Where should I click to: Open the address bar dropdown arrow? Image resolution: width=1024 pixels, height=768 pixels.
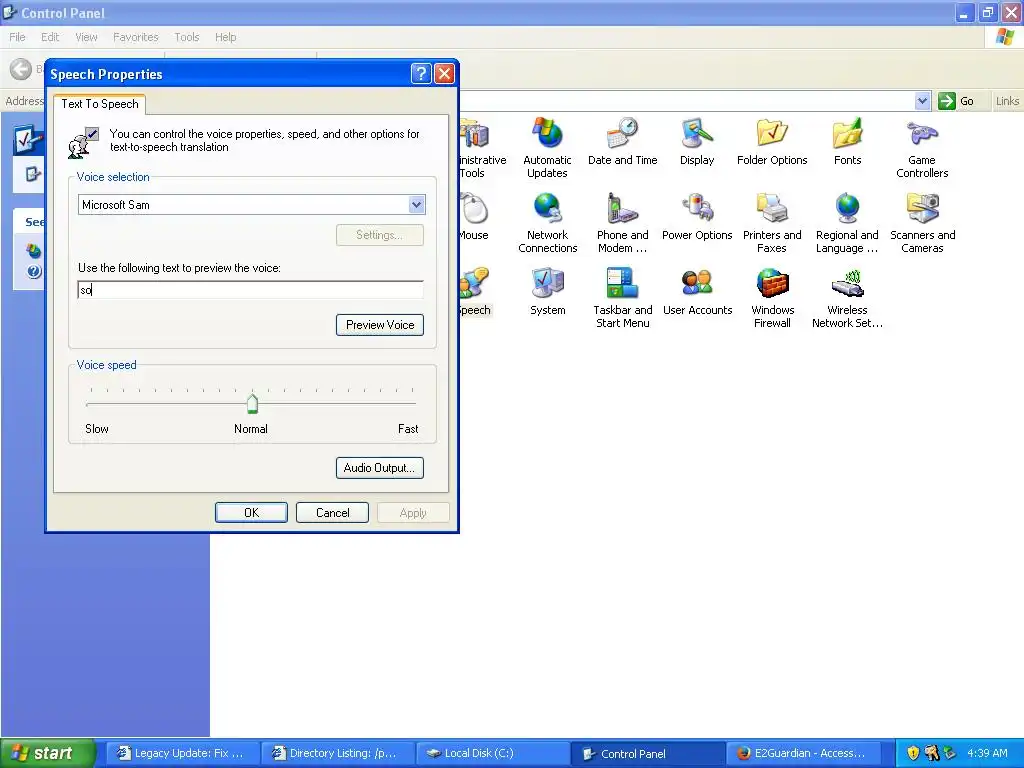tap(921, 101)
